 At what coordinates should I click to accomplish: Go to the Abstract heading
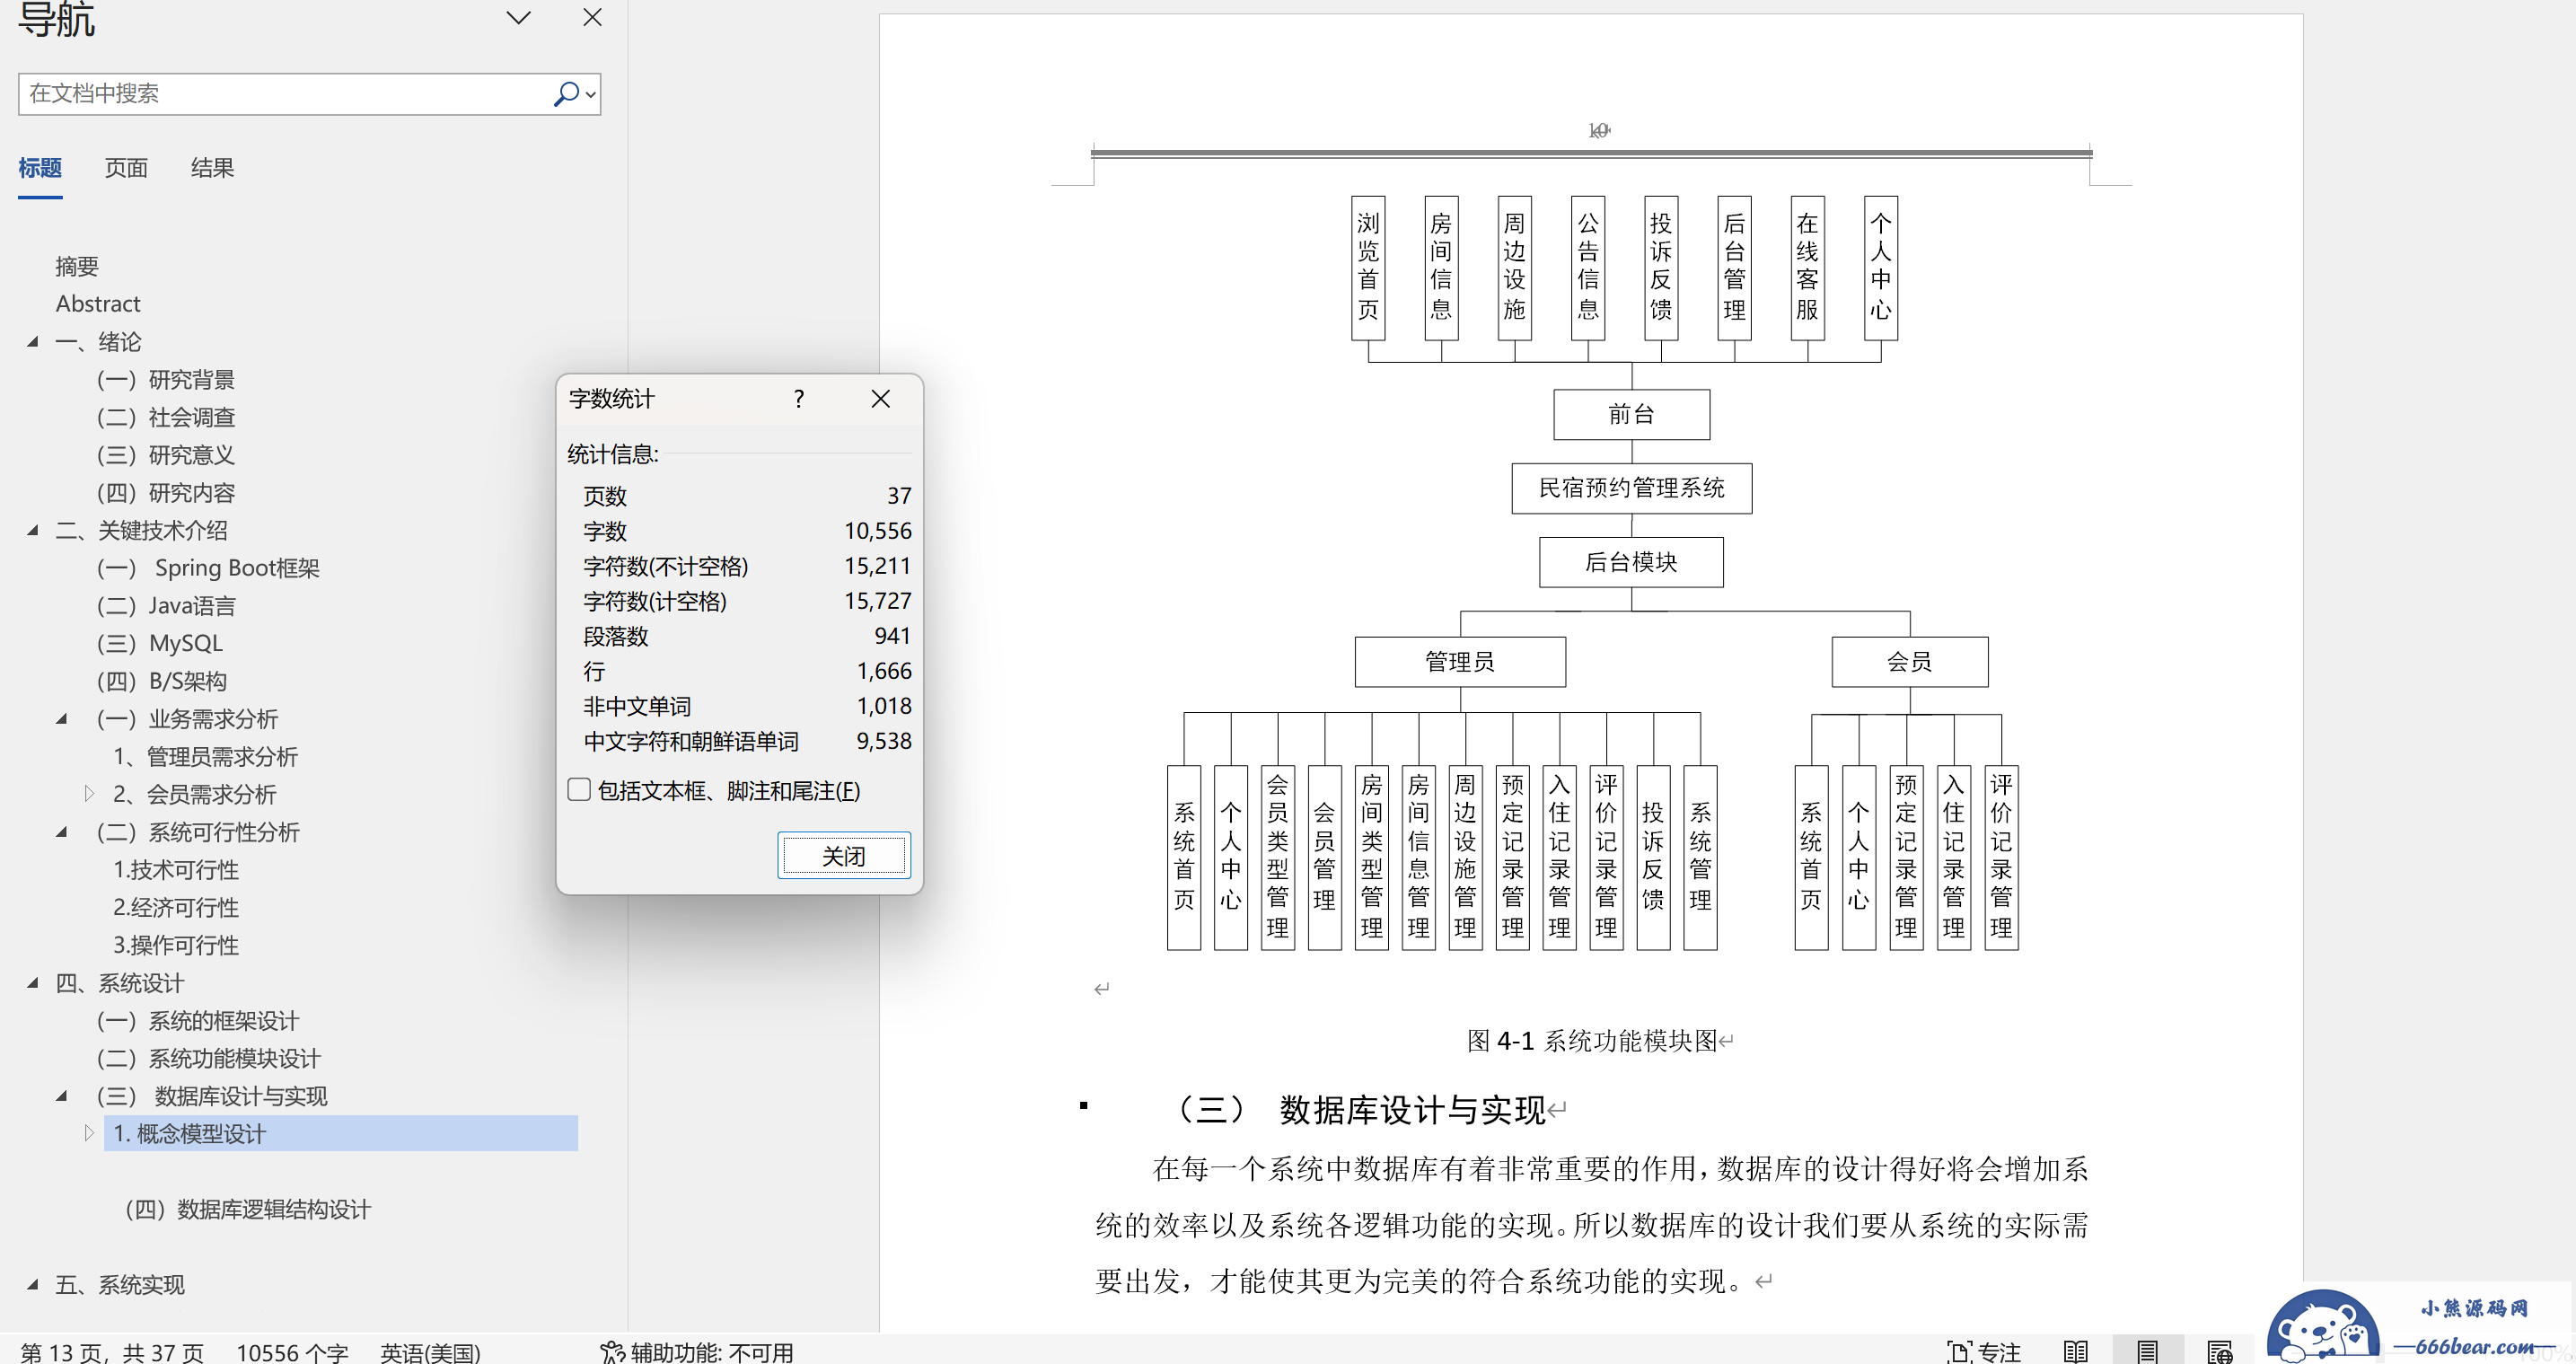coord(98,304)
